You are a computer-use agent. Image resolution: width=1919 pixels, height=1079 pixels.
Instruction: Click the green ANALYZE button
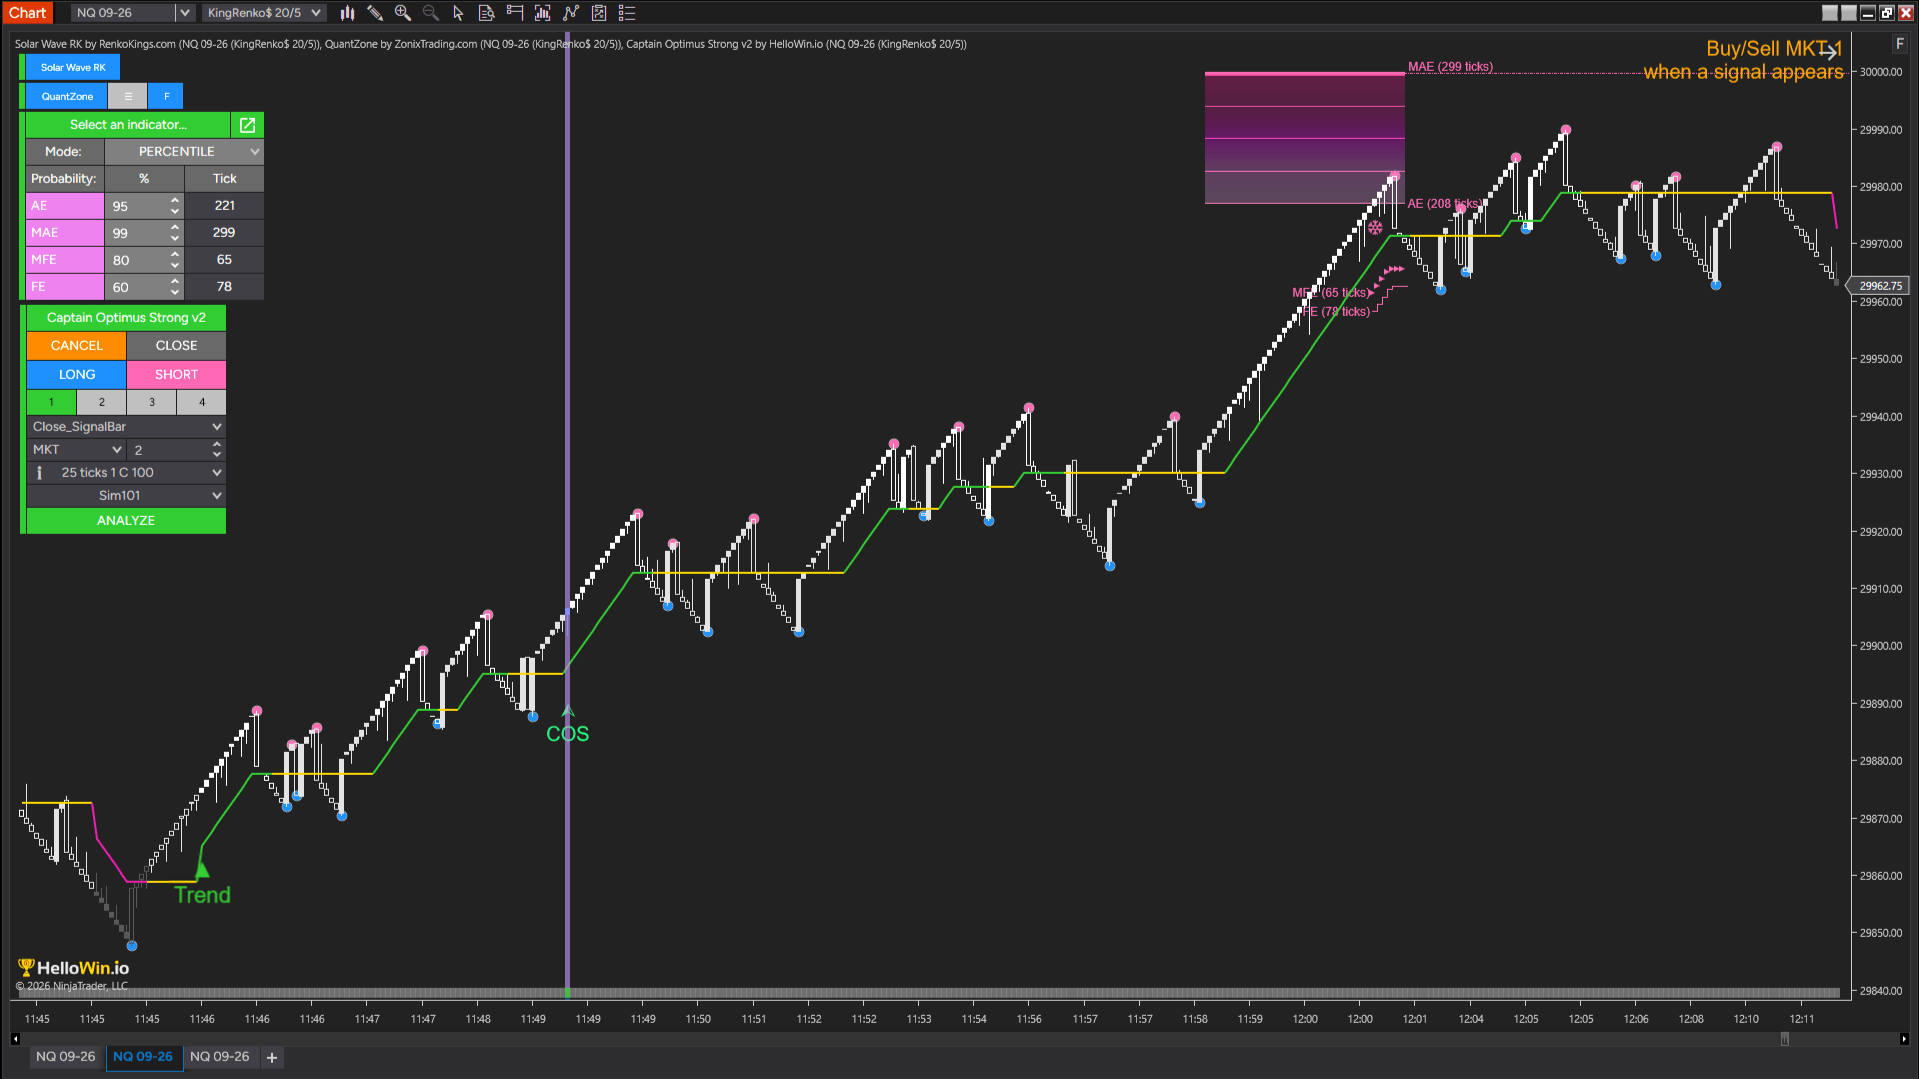126,521
